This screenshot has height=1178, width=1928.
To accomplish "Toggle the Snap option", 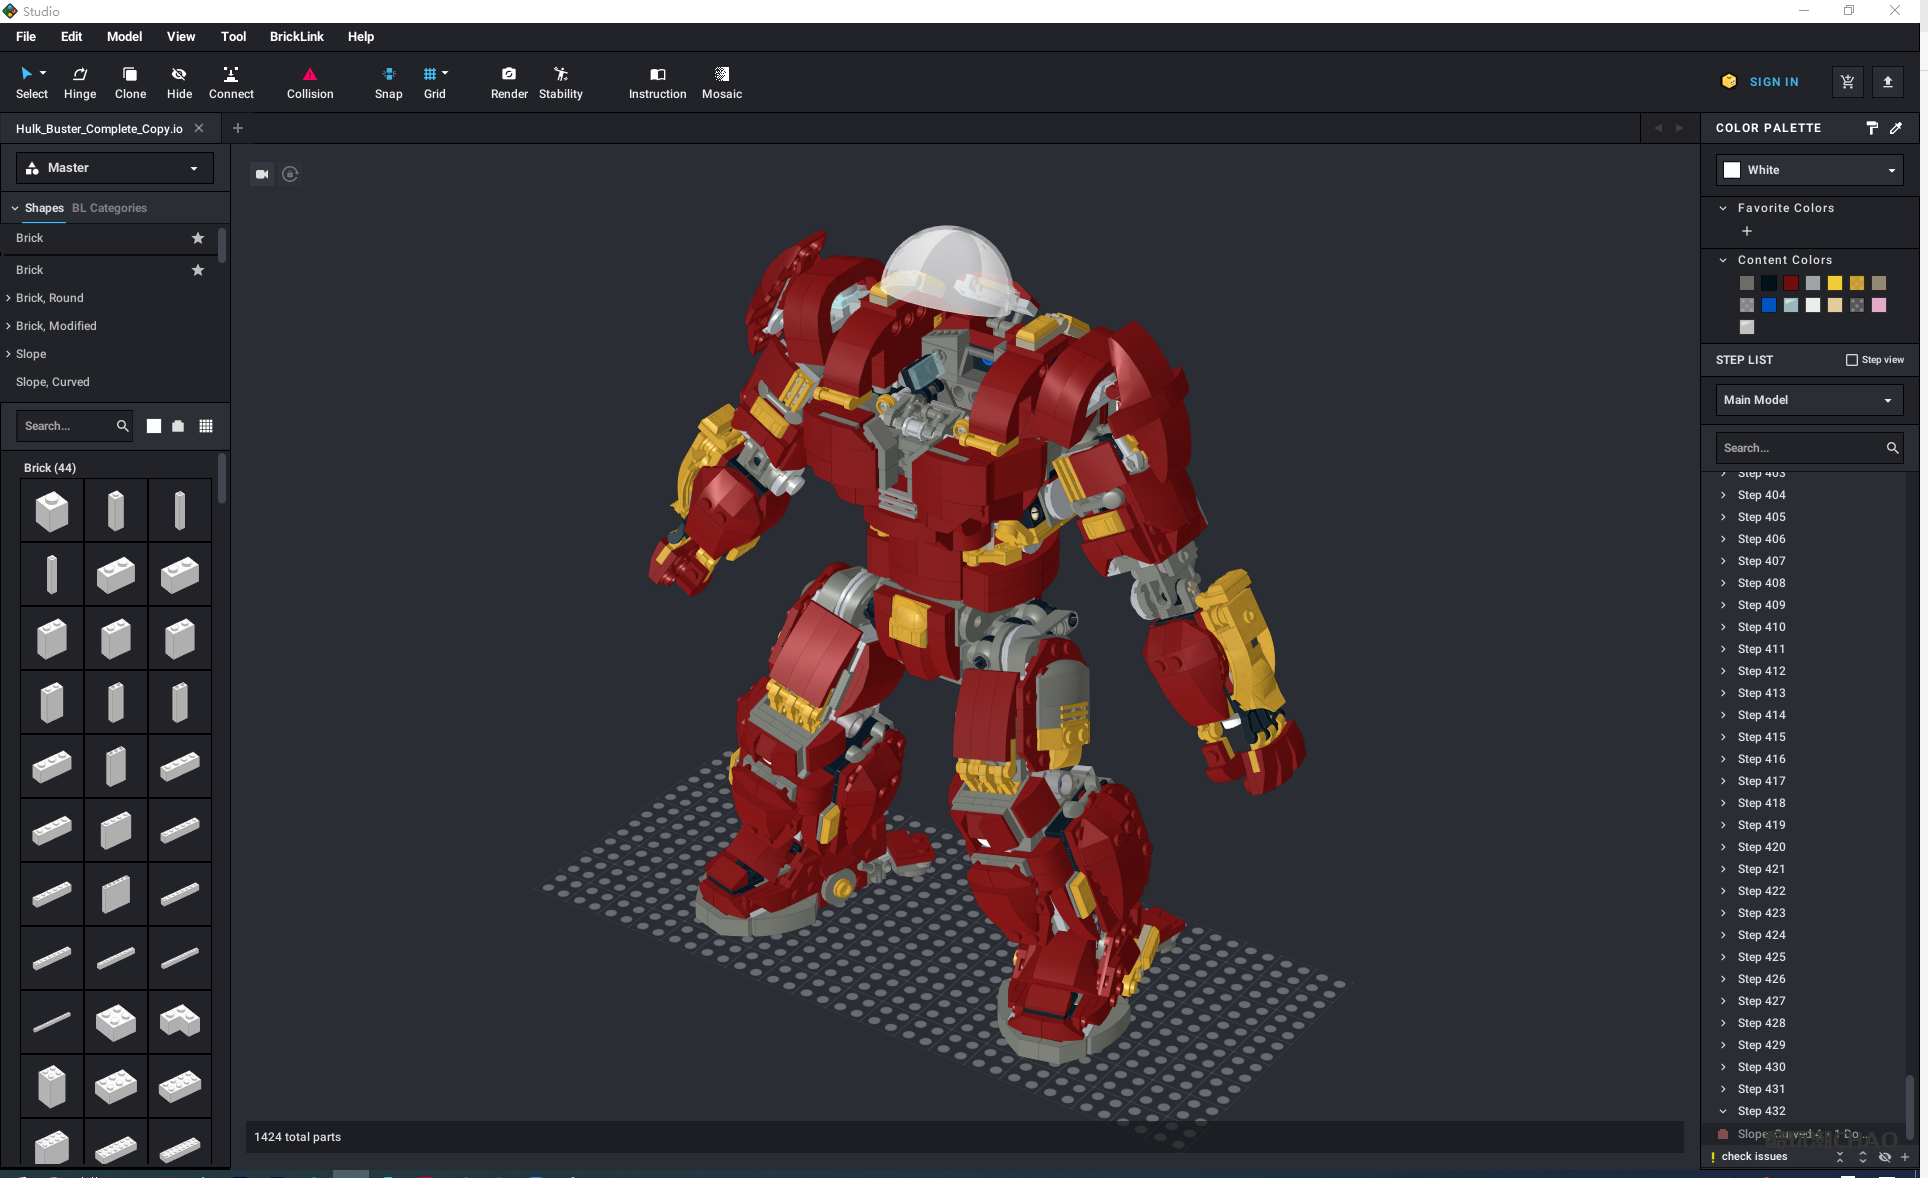I will 389,82.
